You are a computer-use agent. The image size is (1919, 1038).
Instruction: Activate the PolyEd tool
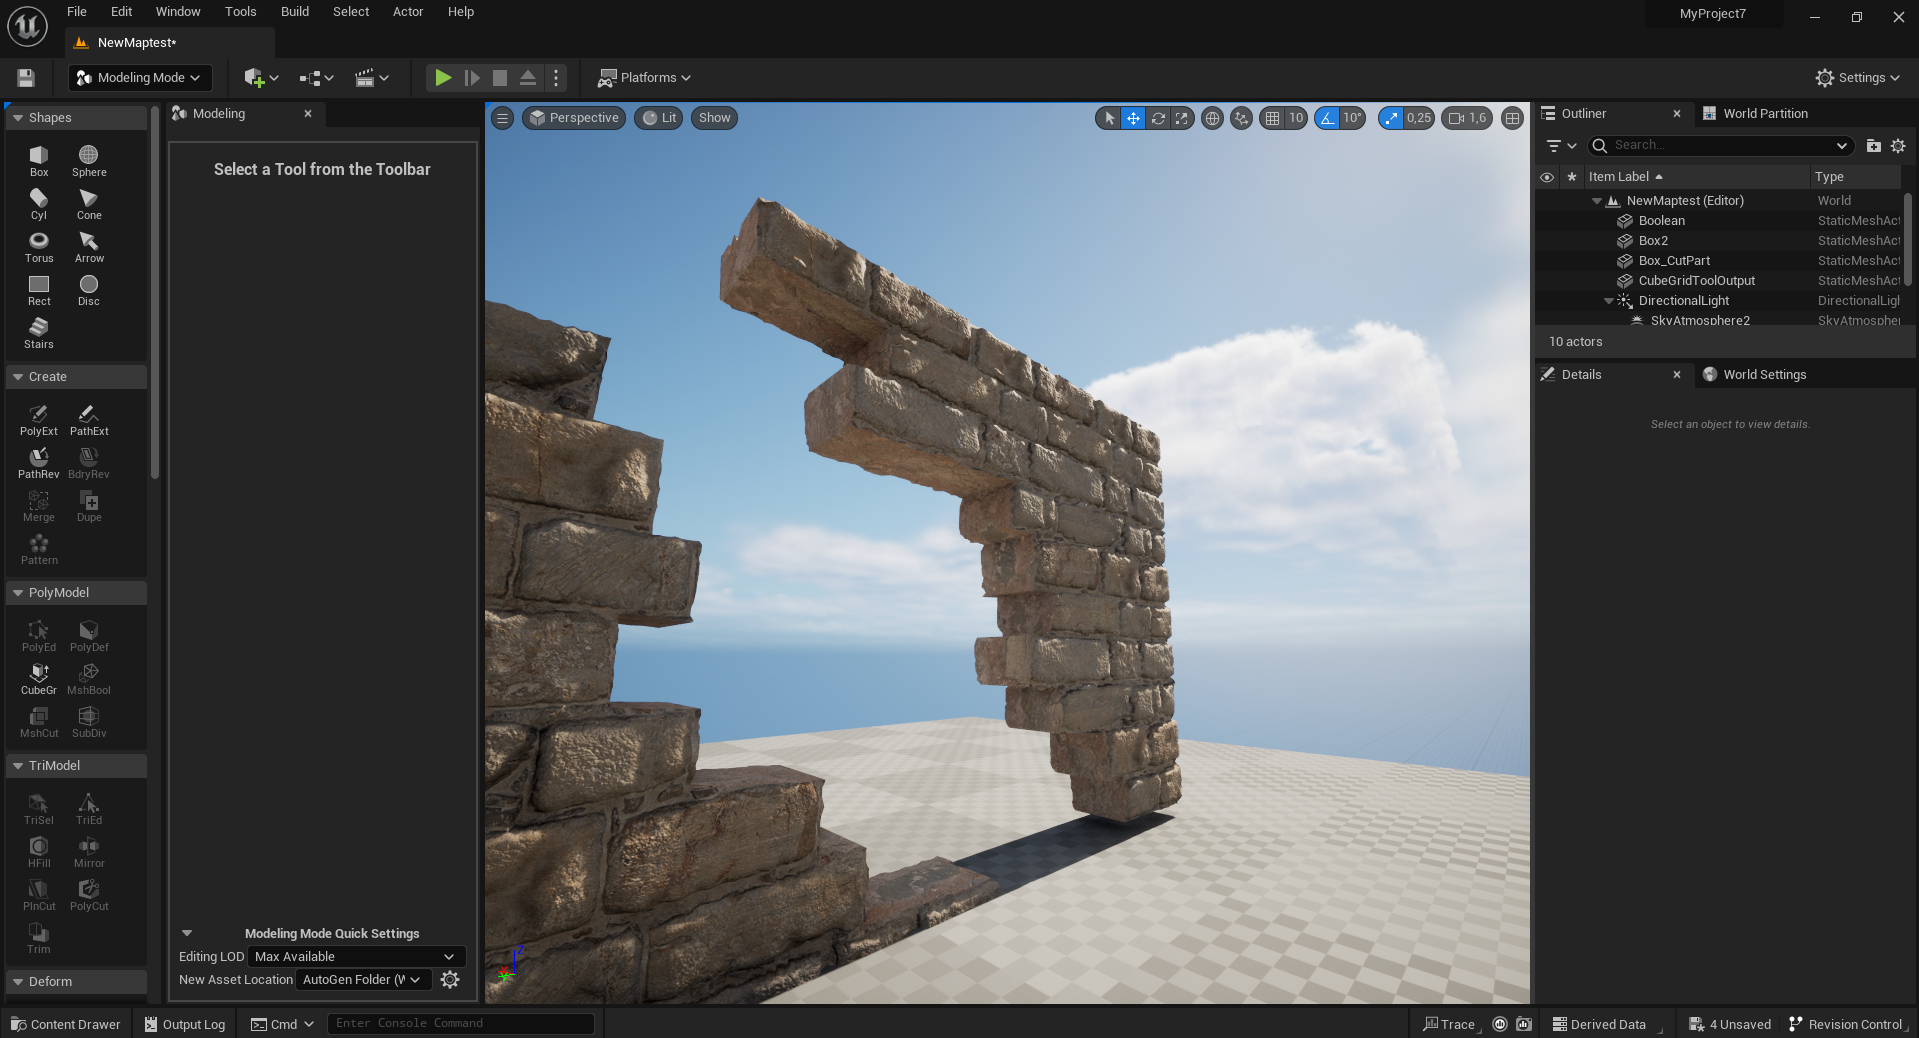click(x=39, y=636)
